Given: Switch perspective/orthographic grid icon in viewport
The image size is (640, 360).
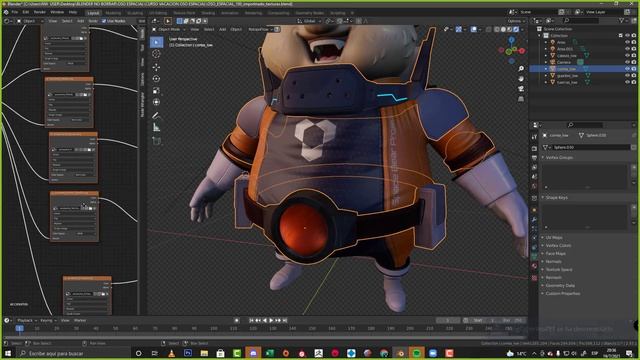Looking at the screenshot, I should tap(521, 99).
